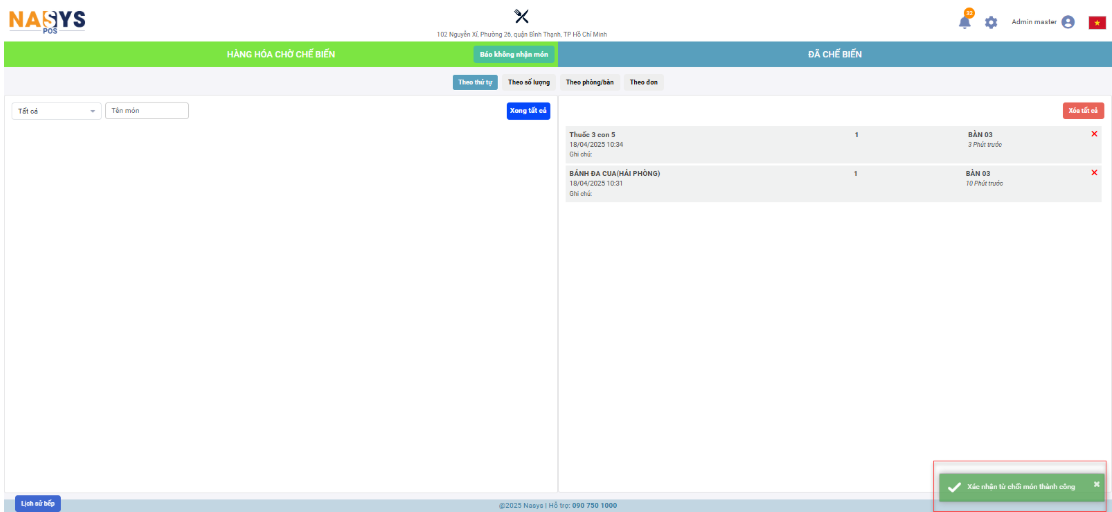Focus the Tên món search field

[x=147, y=111]
